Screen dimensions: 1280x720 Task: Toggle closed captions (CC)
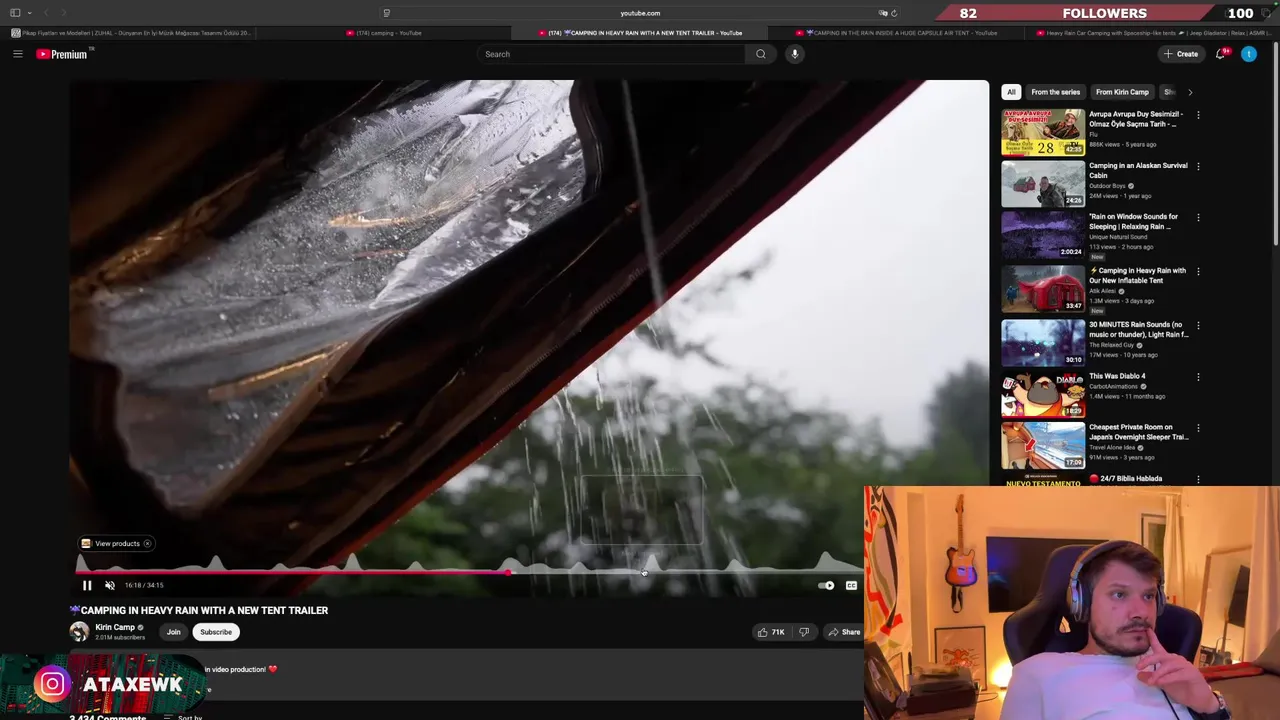pyautogui.click(x=851, y=586)
